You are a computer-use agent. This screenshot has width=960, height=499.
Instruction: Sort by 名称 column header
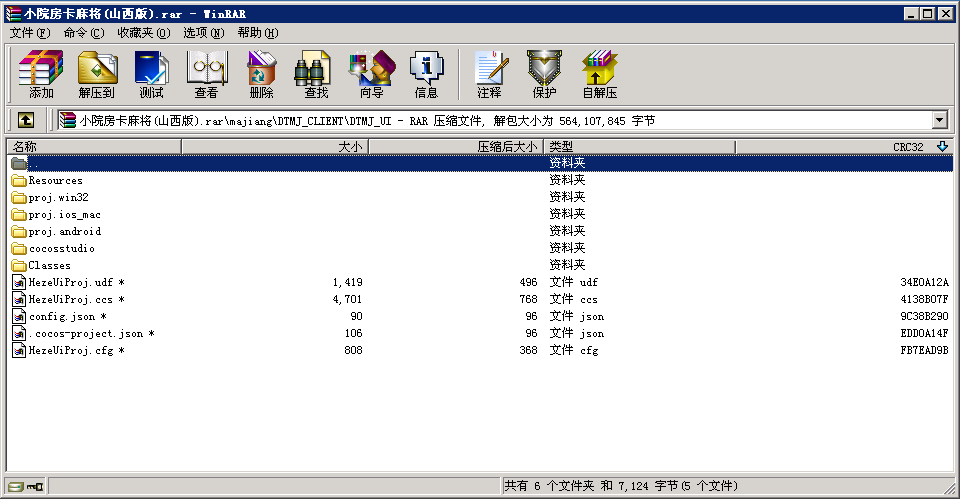(94, 147)
